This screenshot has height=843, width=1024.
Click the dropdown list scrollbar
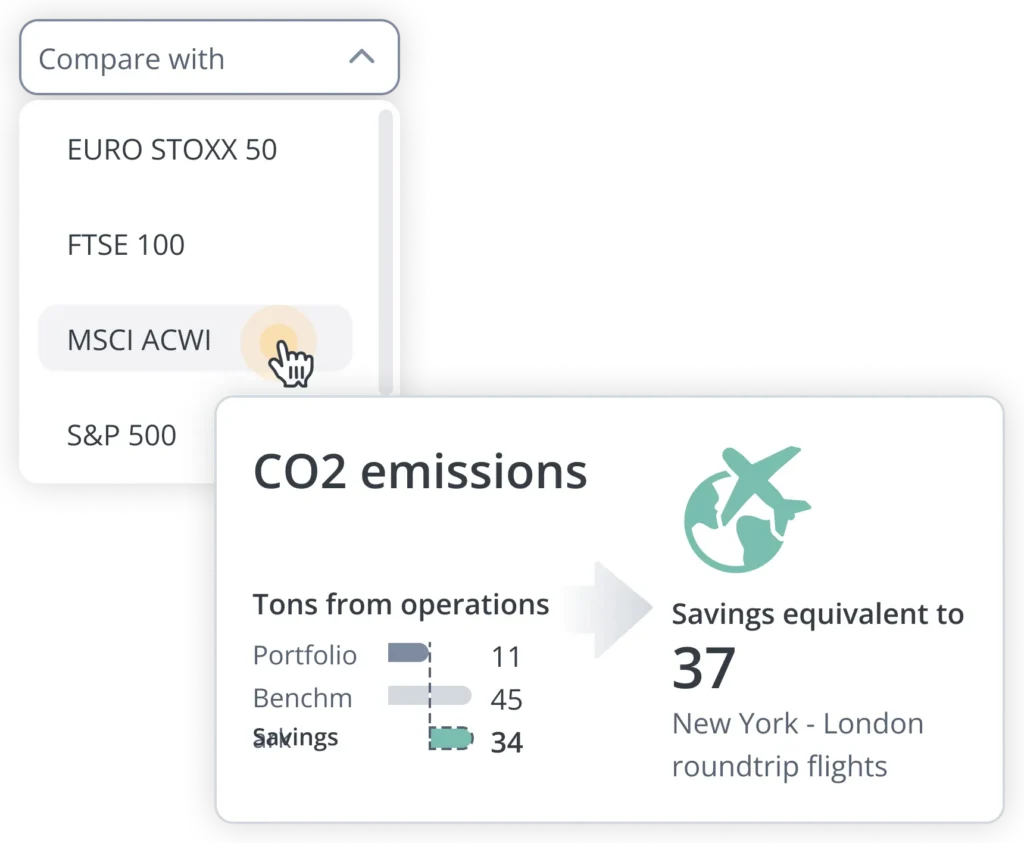tap(385, 252)
